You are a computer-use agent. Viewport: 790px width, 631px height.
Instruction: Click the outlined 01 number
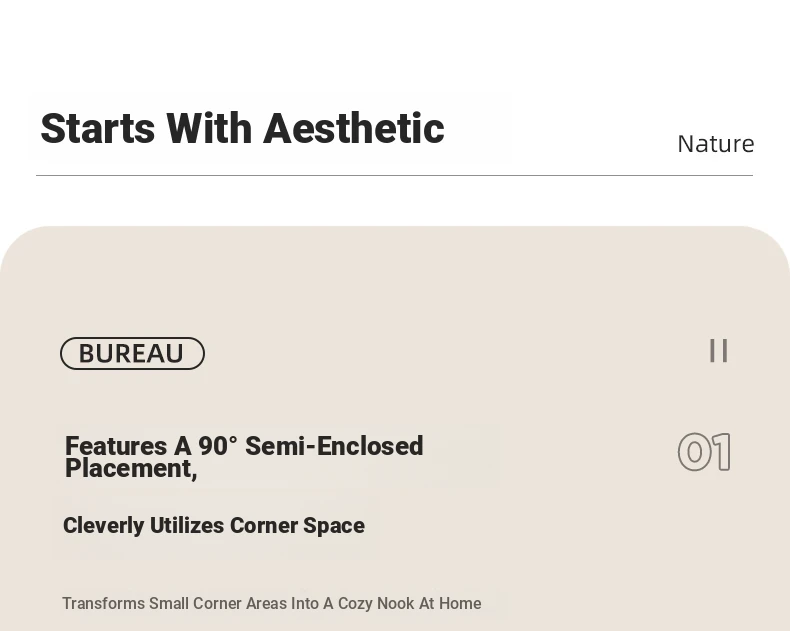(704, 453)
